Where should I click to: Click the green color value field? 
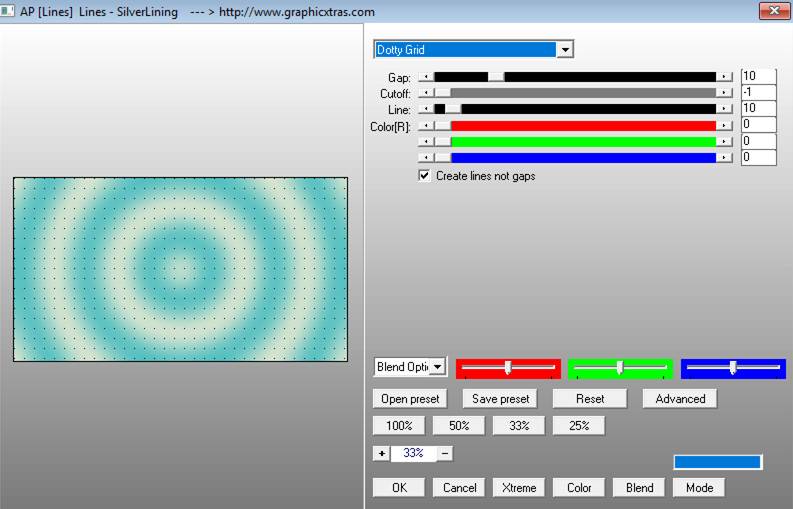coord(759,141)
